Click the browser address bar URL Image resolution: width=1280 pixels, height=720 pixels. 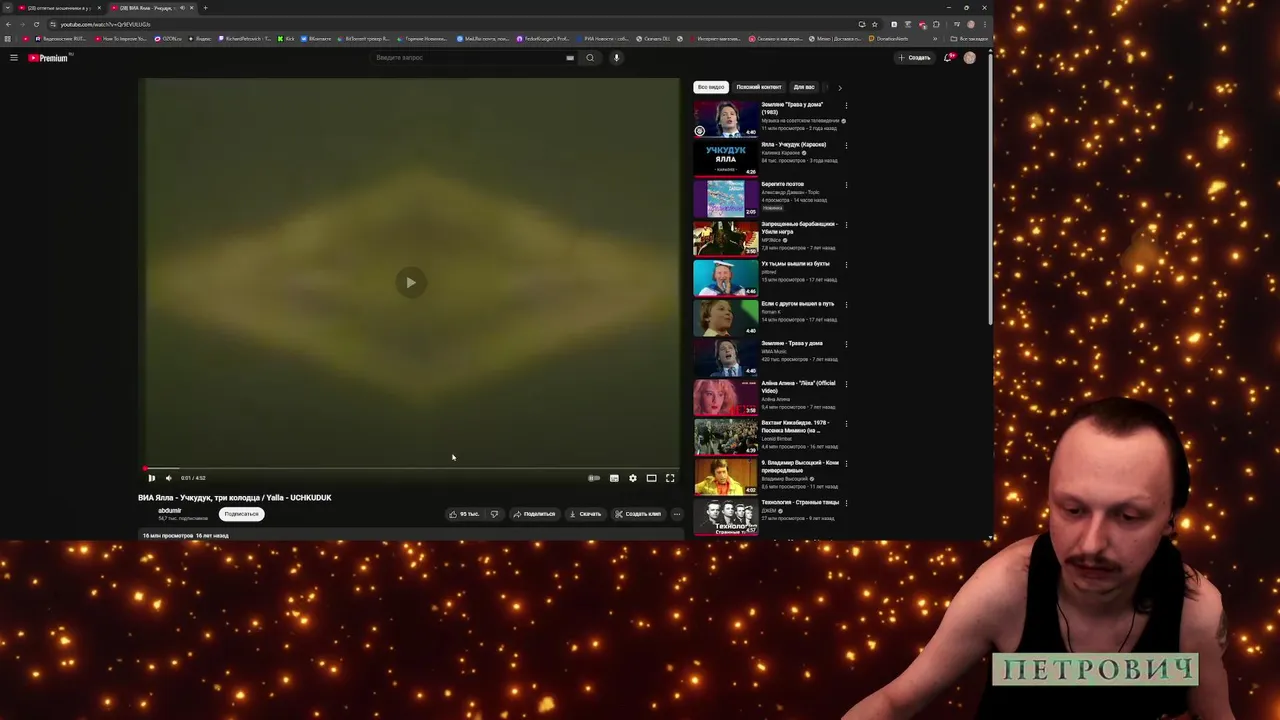click(x=105, y=24)
